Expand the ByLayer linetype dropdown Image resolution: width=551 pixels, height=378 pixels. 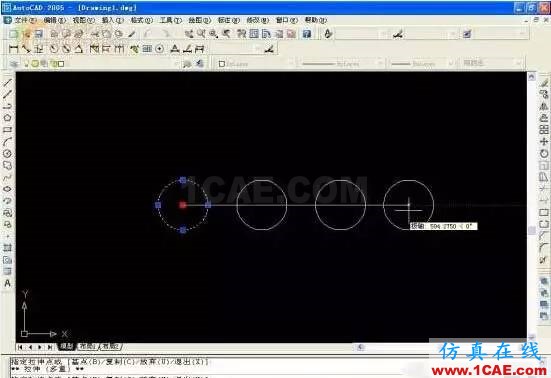[x=342, y=64]
